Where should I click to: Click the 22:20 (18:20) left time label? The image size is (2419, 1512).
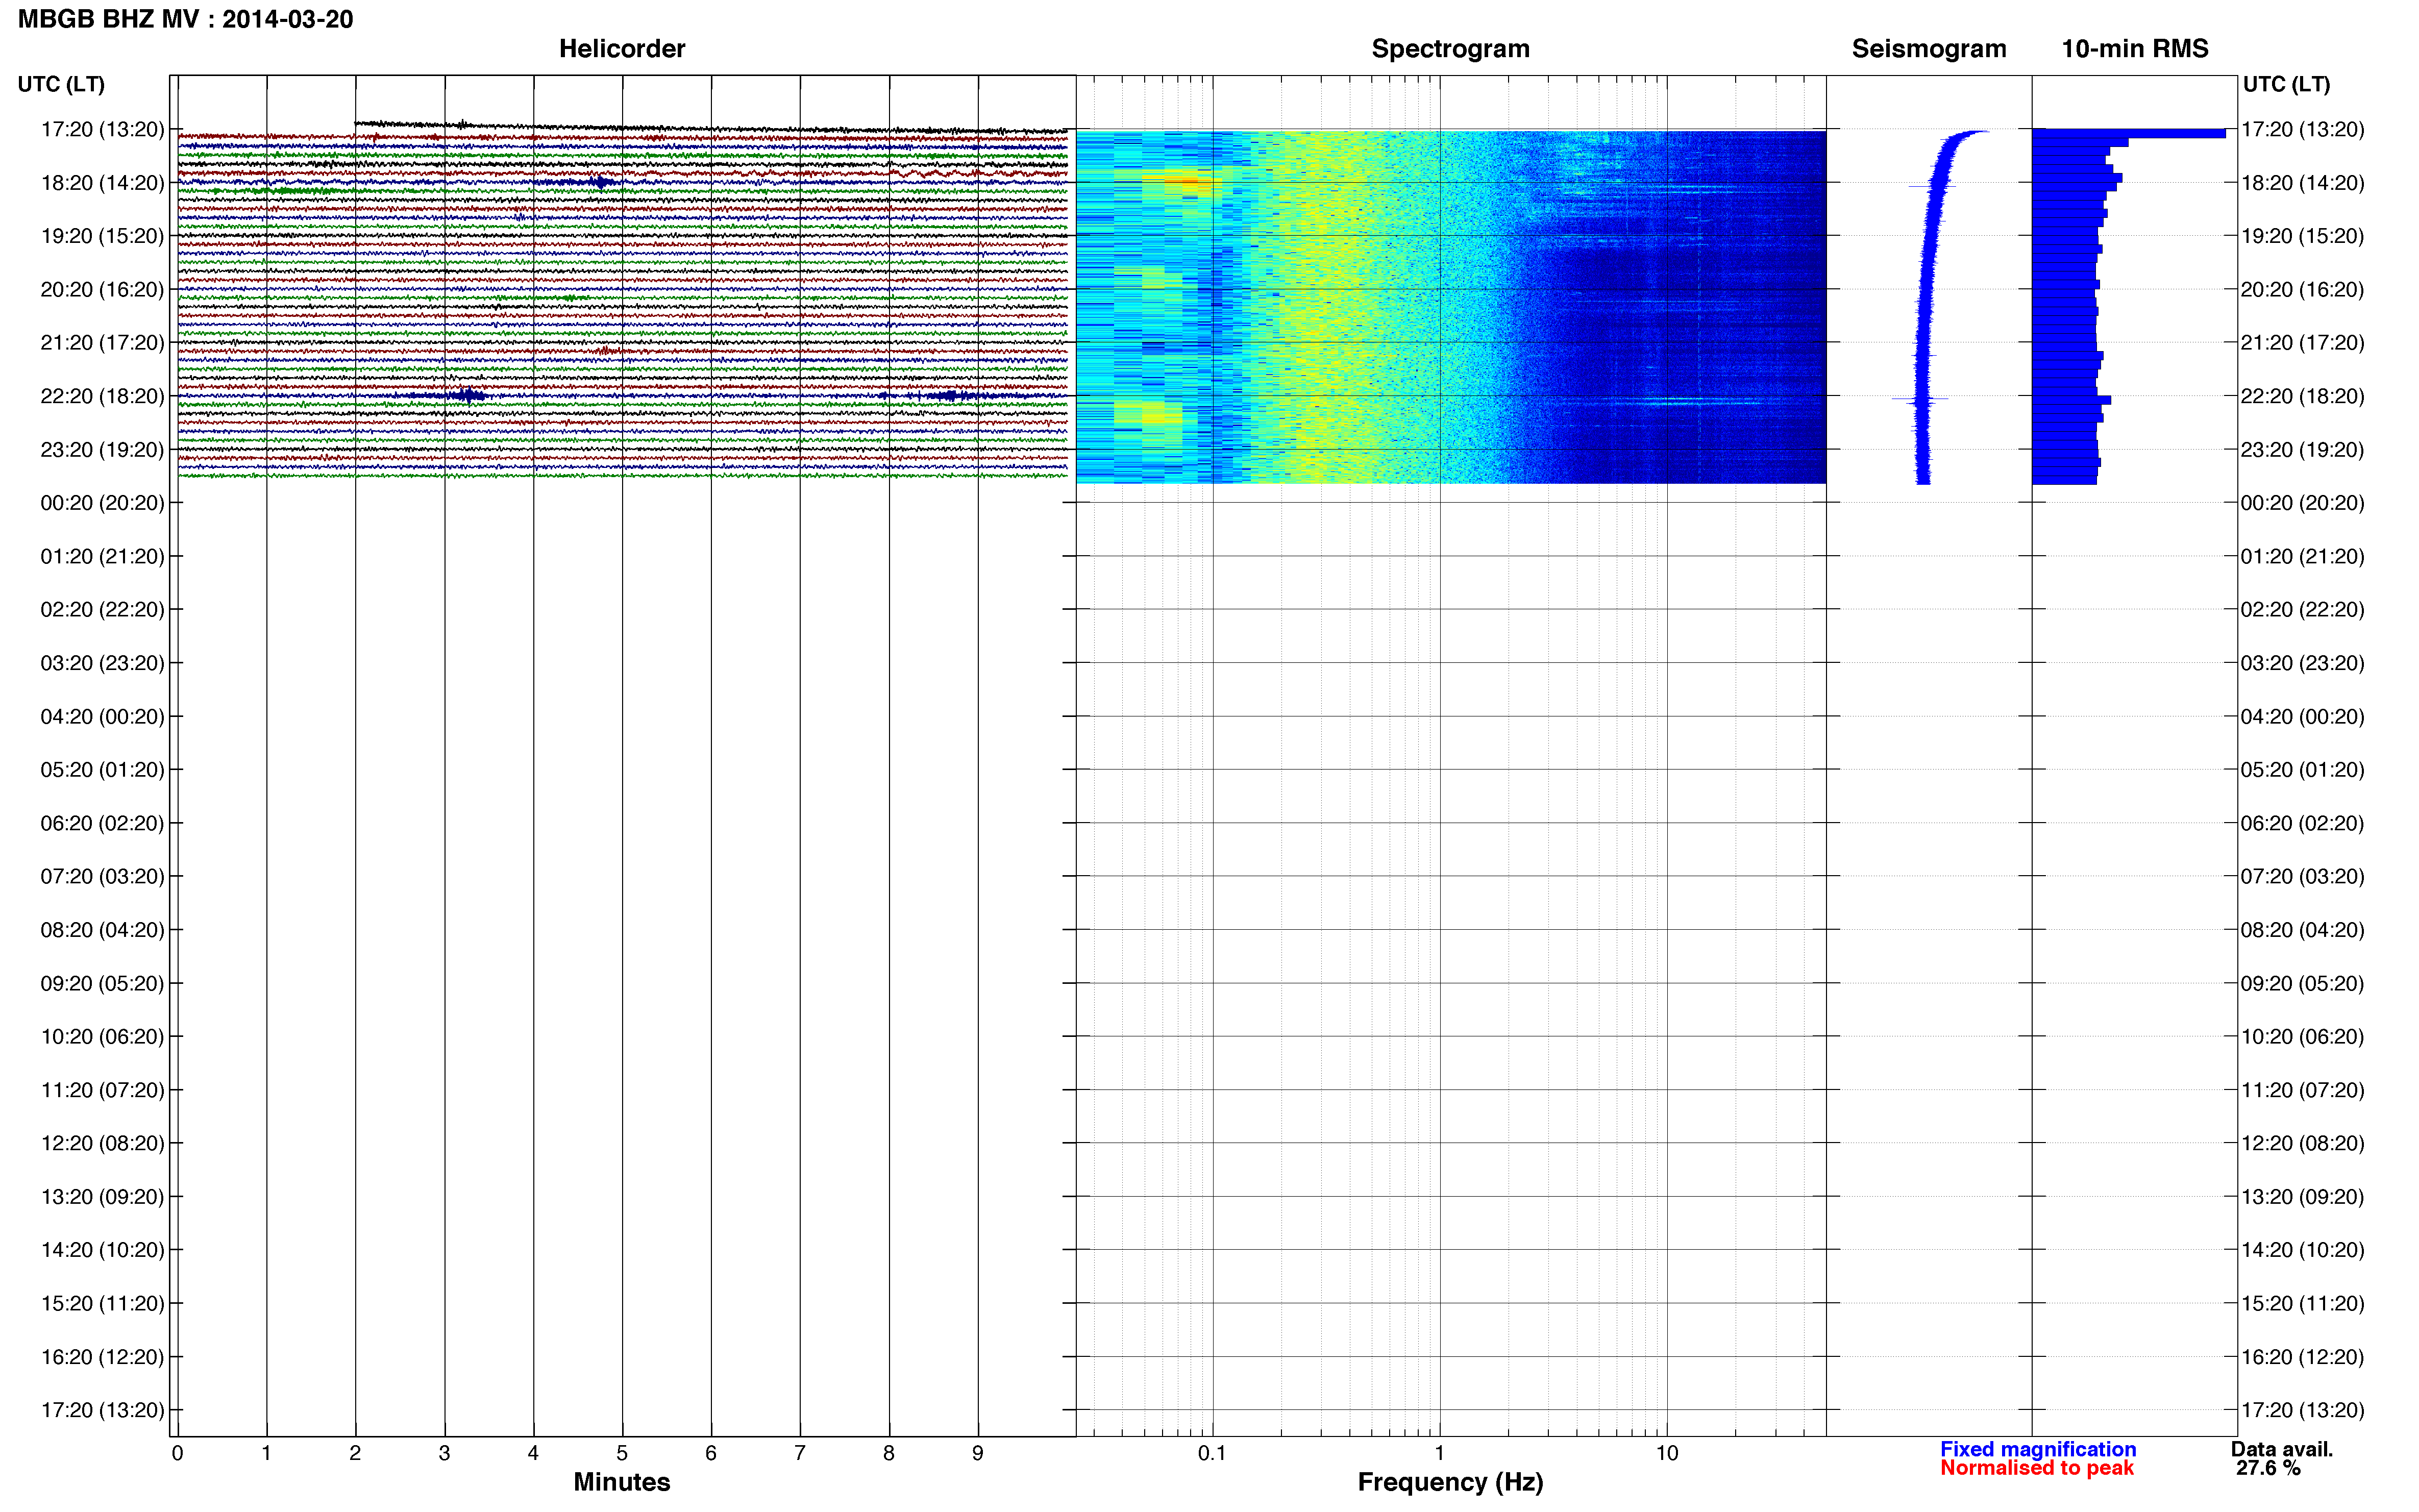[x=102, y=396]
